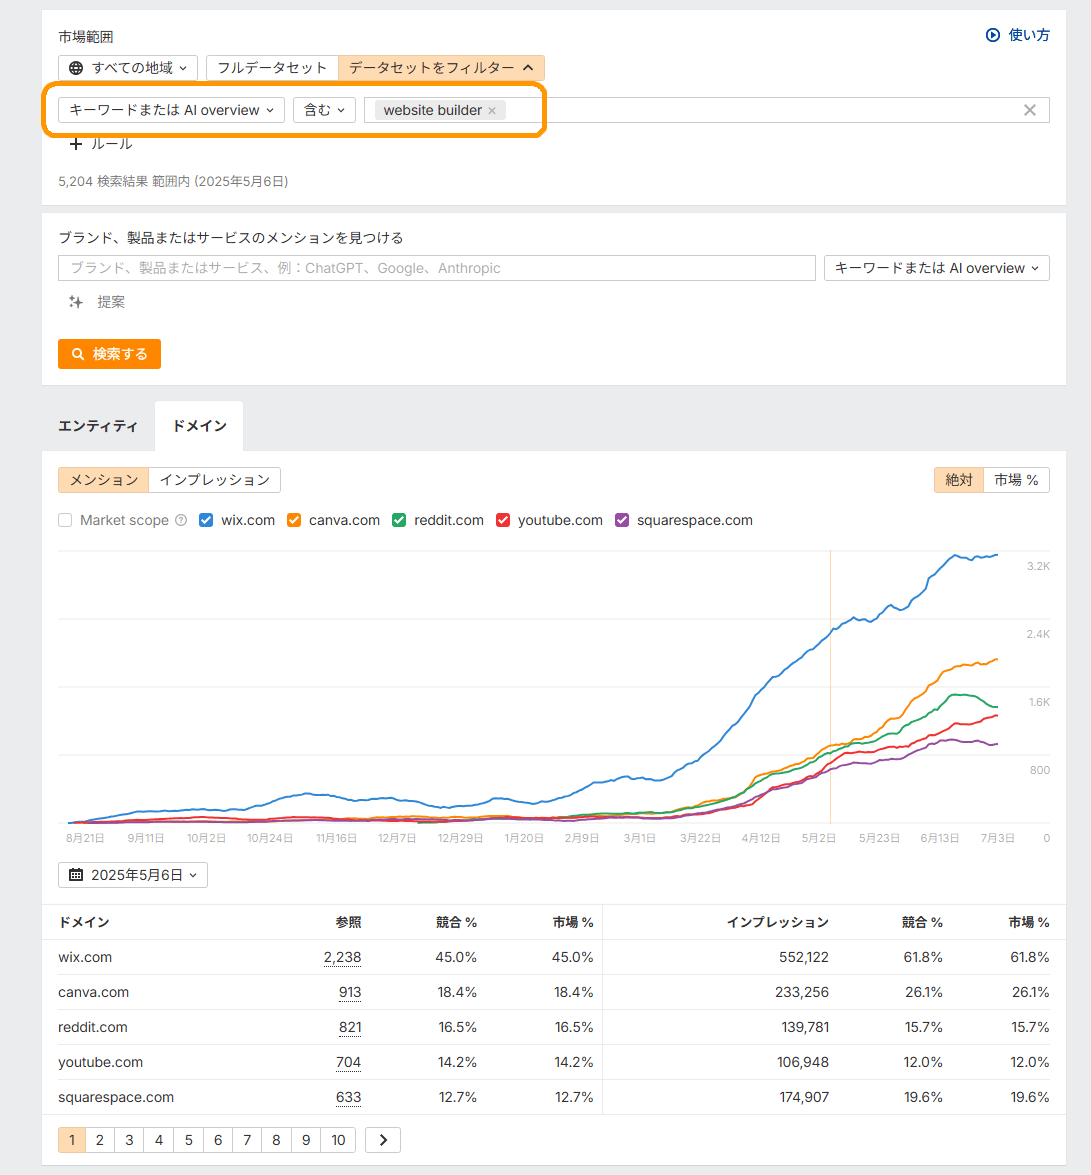Remove the website builder keyword tag
Viewport: 1091px width, 1175px height.
click(492, 111)
